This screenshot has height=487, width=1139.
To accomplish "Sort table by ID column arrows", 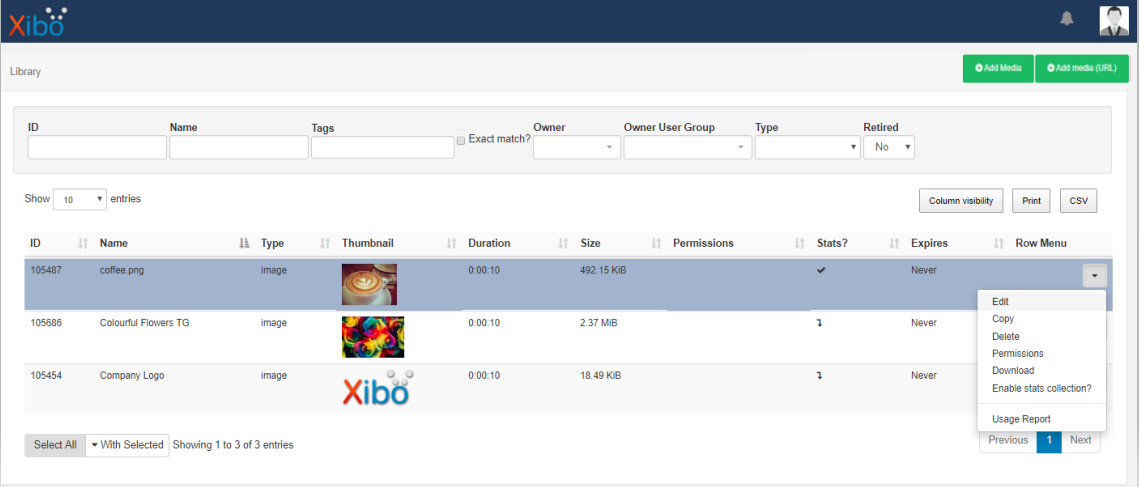I will [x=83, y=243].
